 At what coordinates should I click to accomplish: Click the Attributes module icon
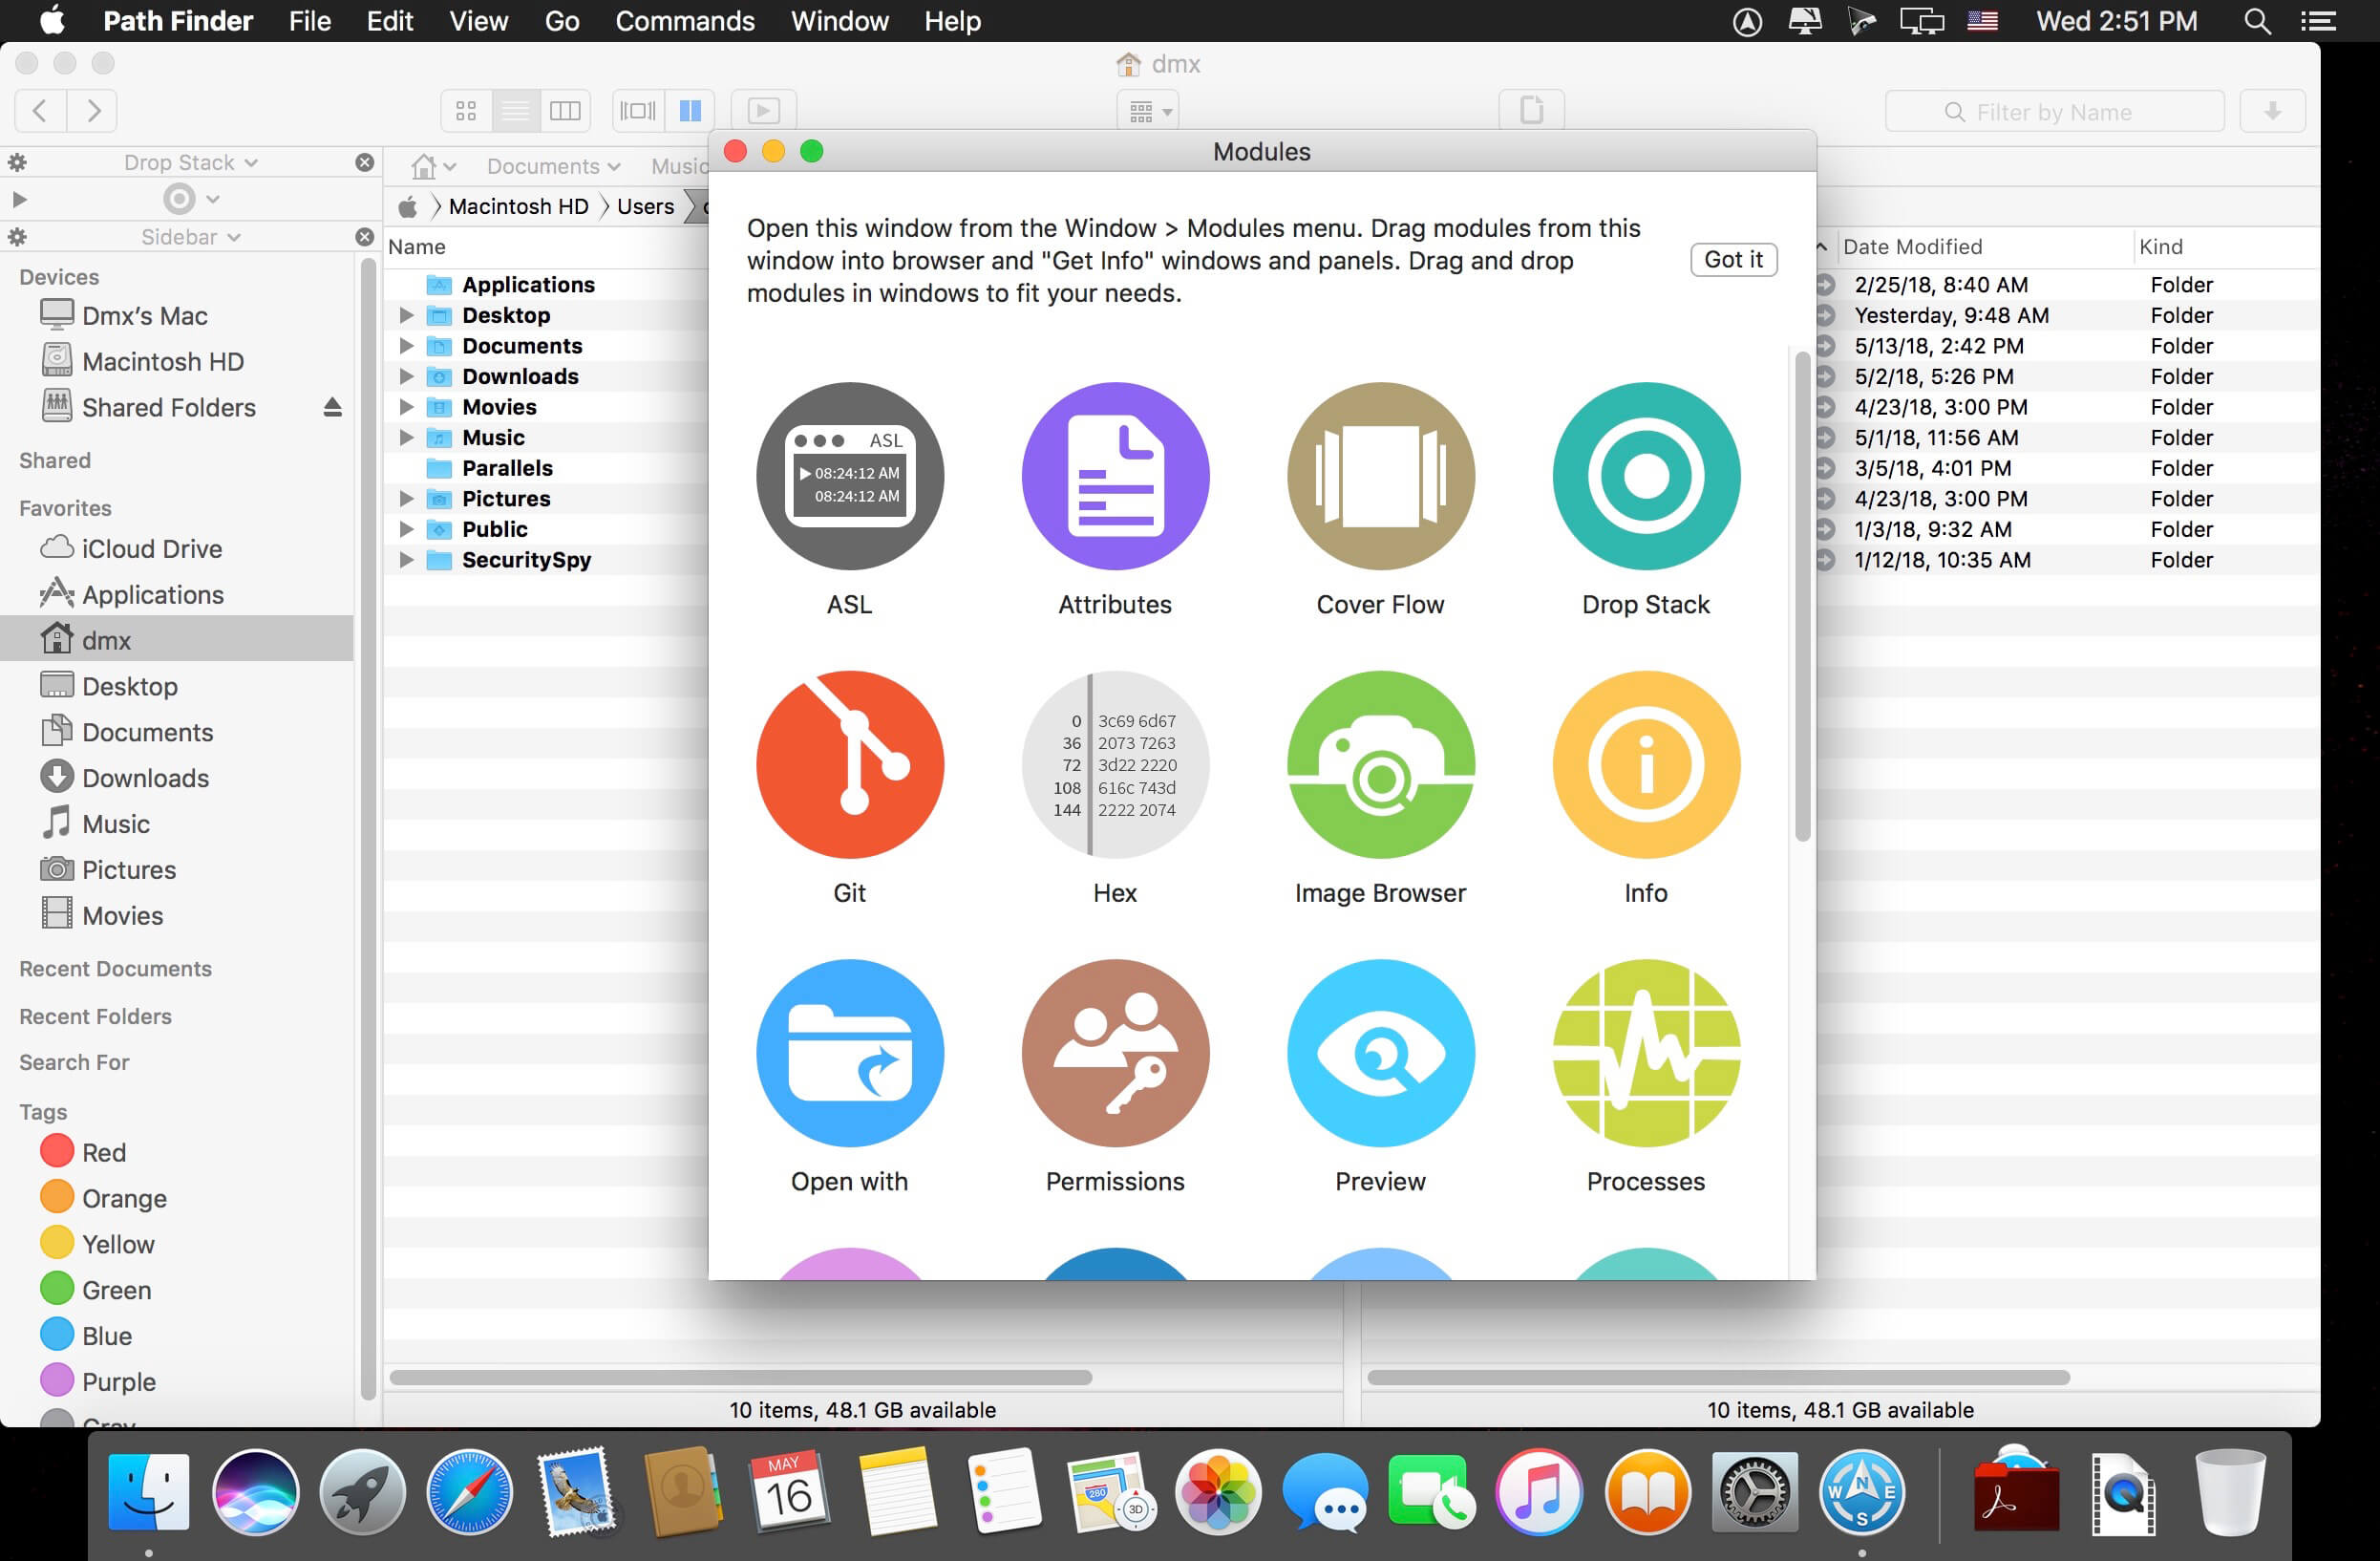coord(1115,476)
